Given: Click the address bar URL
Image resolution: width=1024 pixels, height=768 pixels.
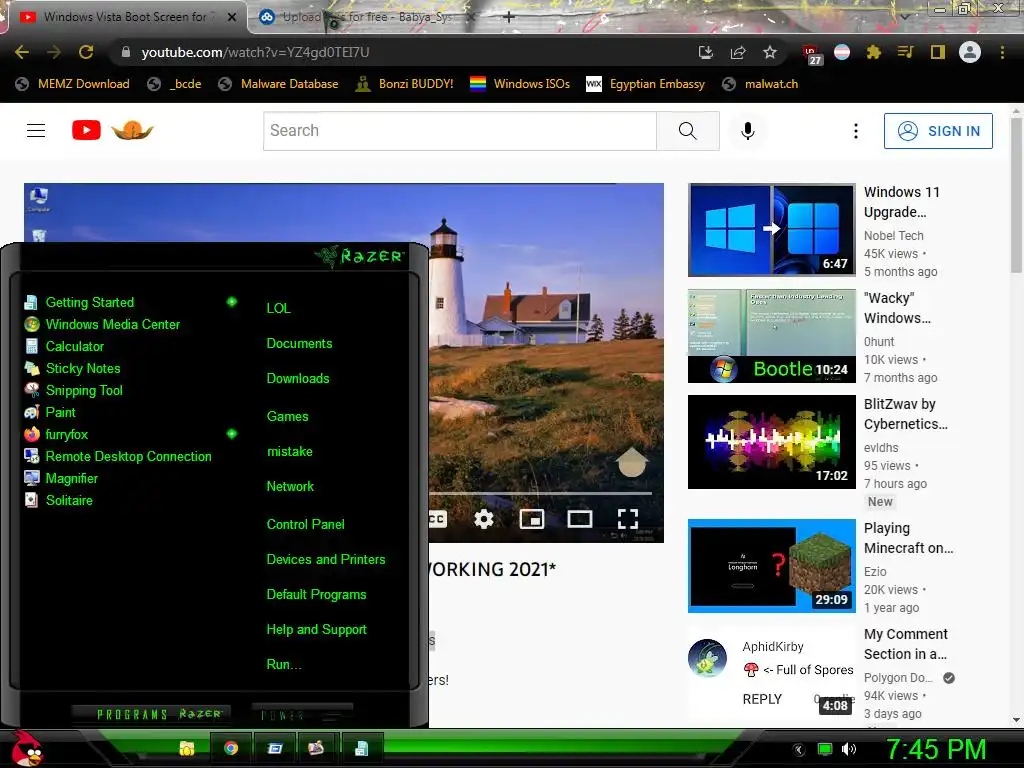Looking at the screenshot, I should 255,52.
